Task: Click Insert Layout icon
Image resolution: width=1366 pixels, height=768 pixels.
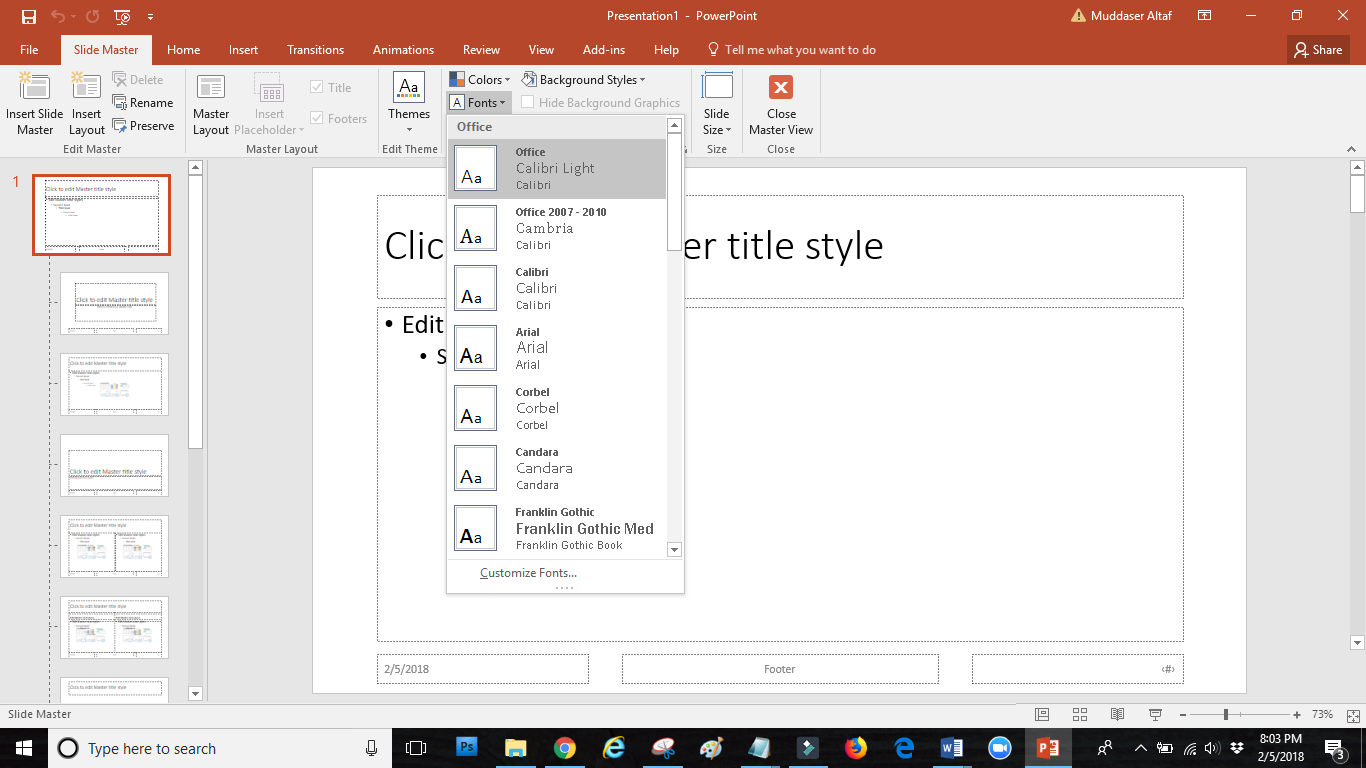Action: 87,104
